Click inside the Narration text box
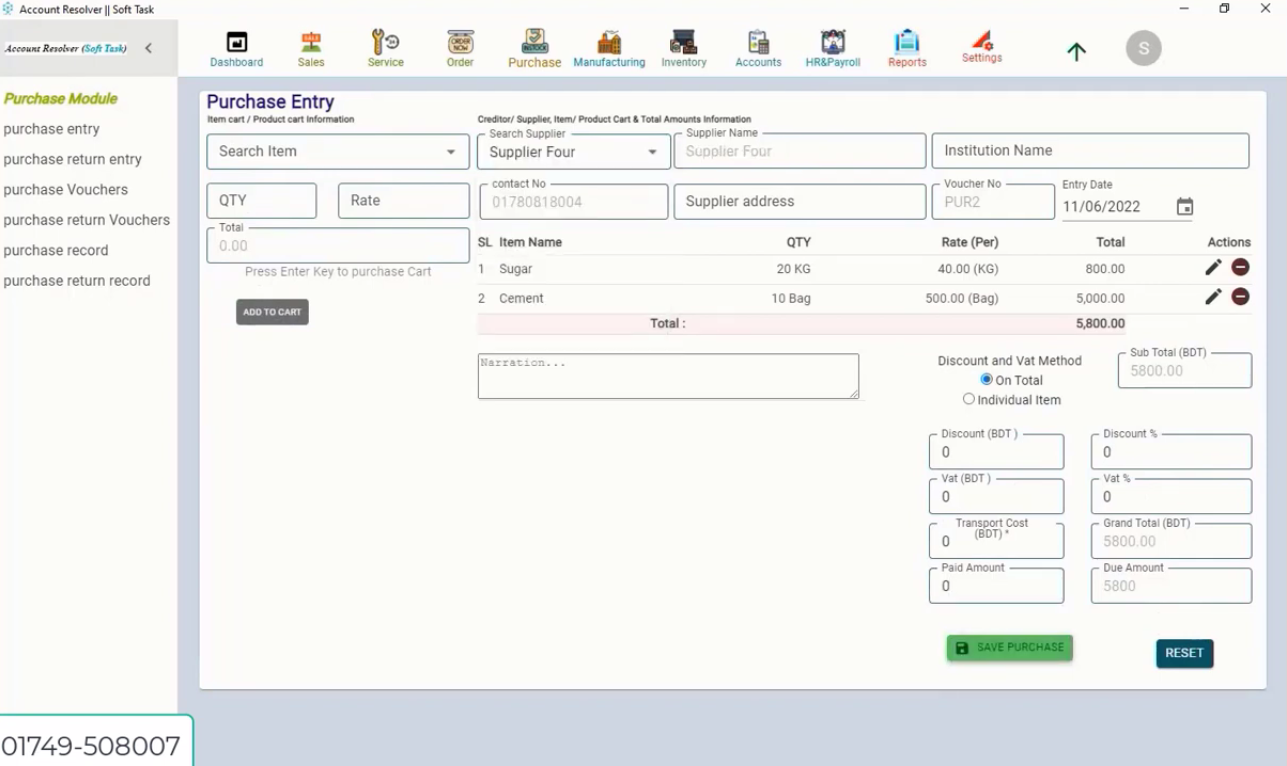1287x766 pixels. pyautogui.click(x=667, y=375)
